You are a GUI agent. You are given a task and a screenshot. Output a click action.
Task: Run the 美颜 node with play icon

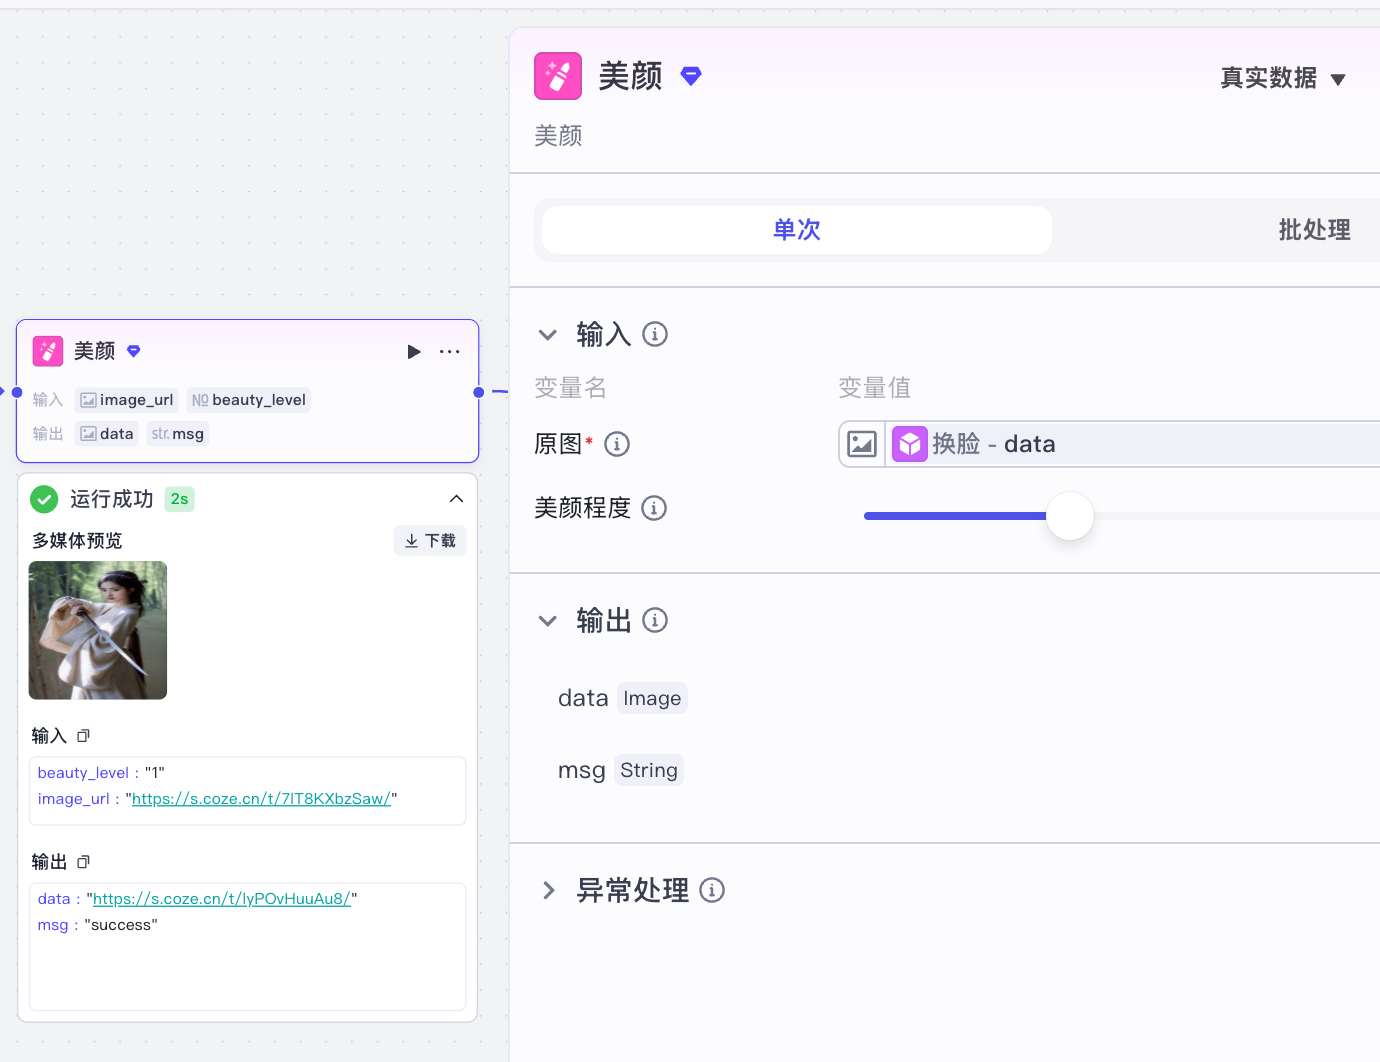coord(414,352)
